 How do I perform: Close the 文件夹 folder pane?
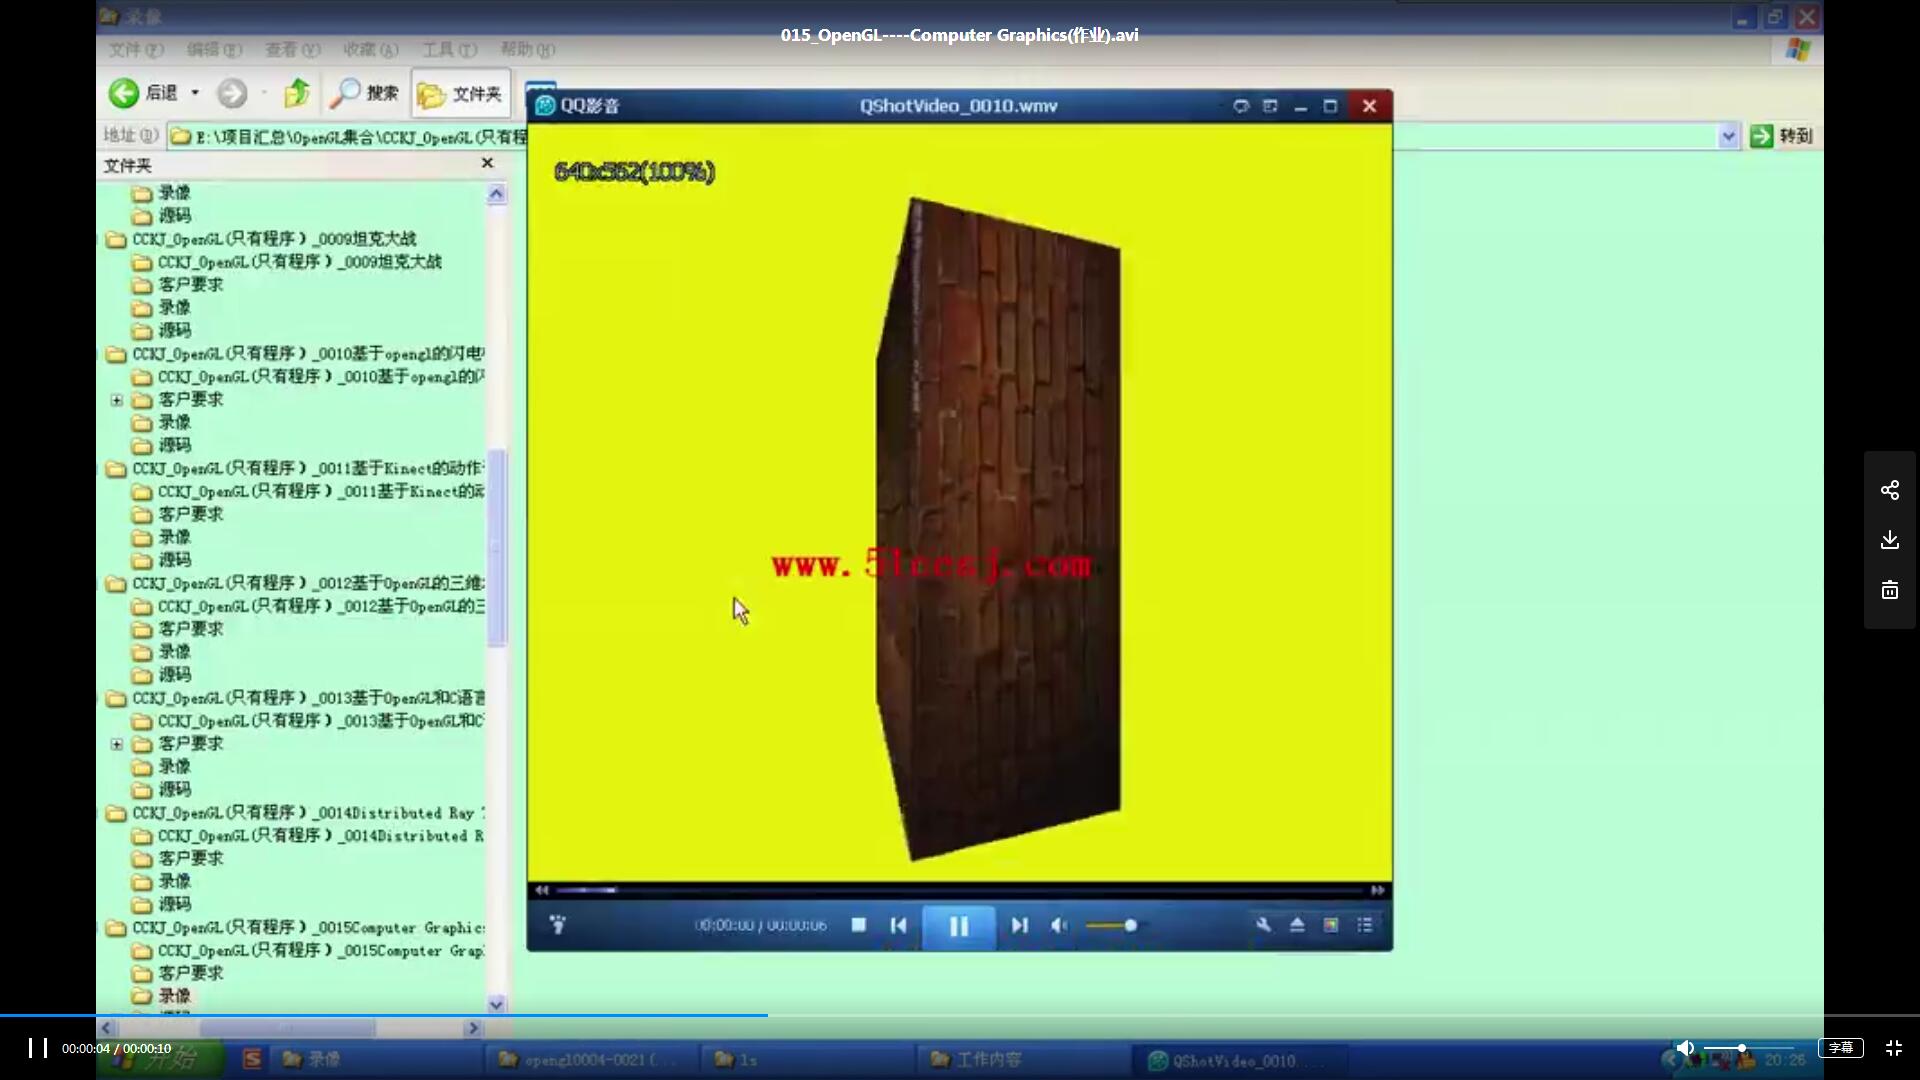coord(487,163)
